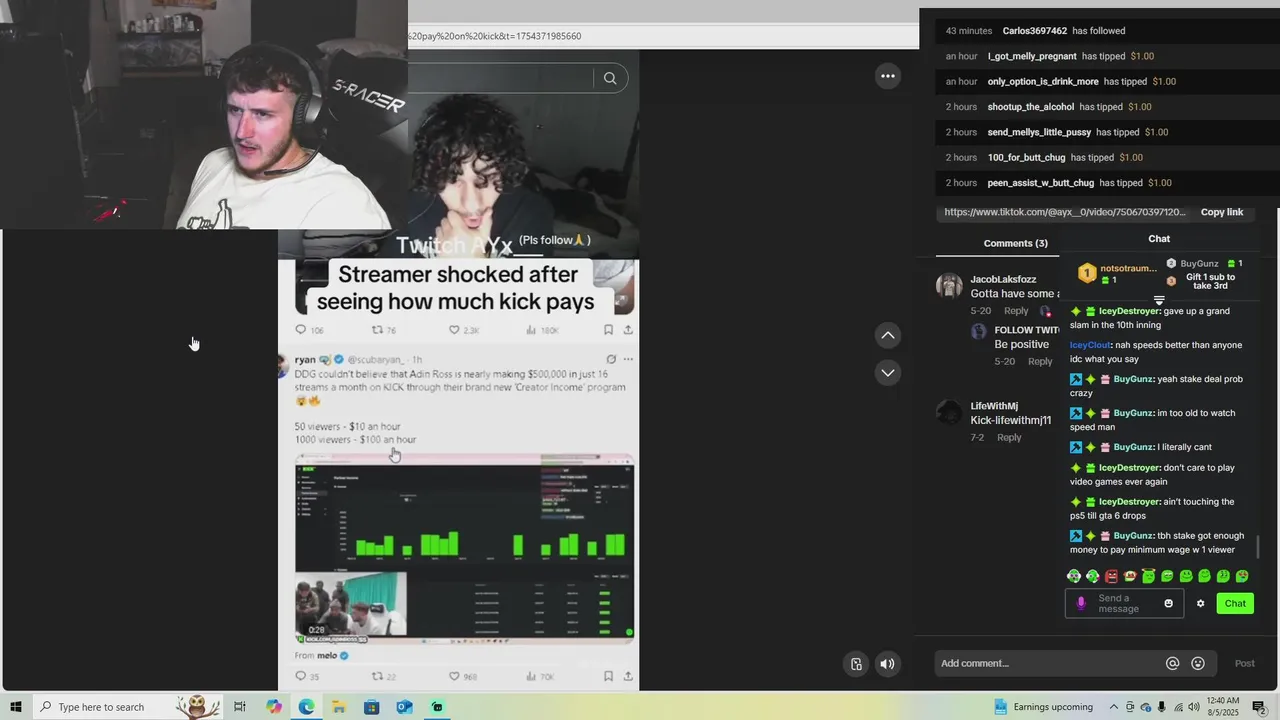This screenshot has height=720, width=1280.
Task: Expand the chat leaderboard handle
Action: tap(1159, 299)
